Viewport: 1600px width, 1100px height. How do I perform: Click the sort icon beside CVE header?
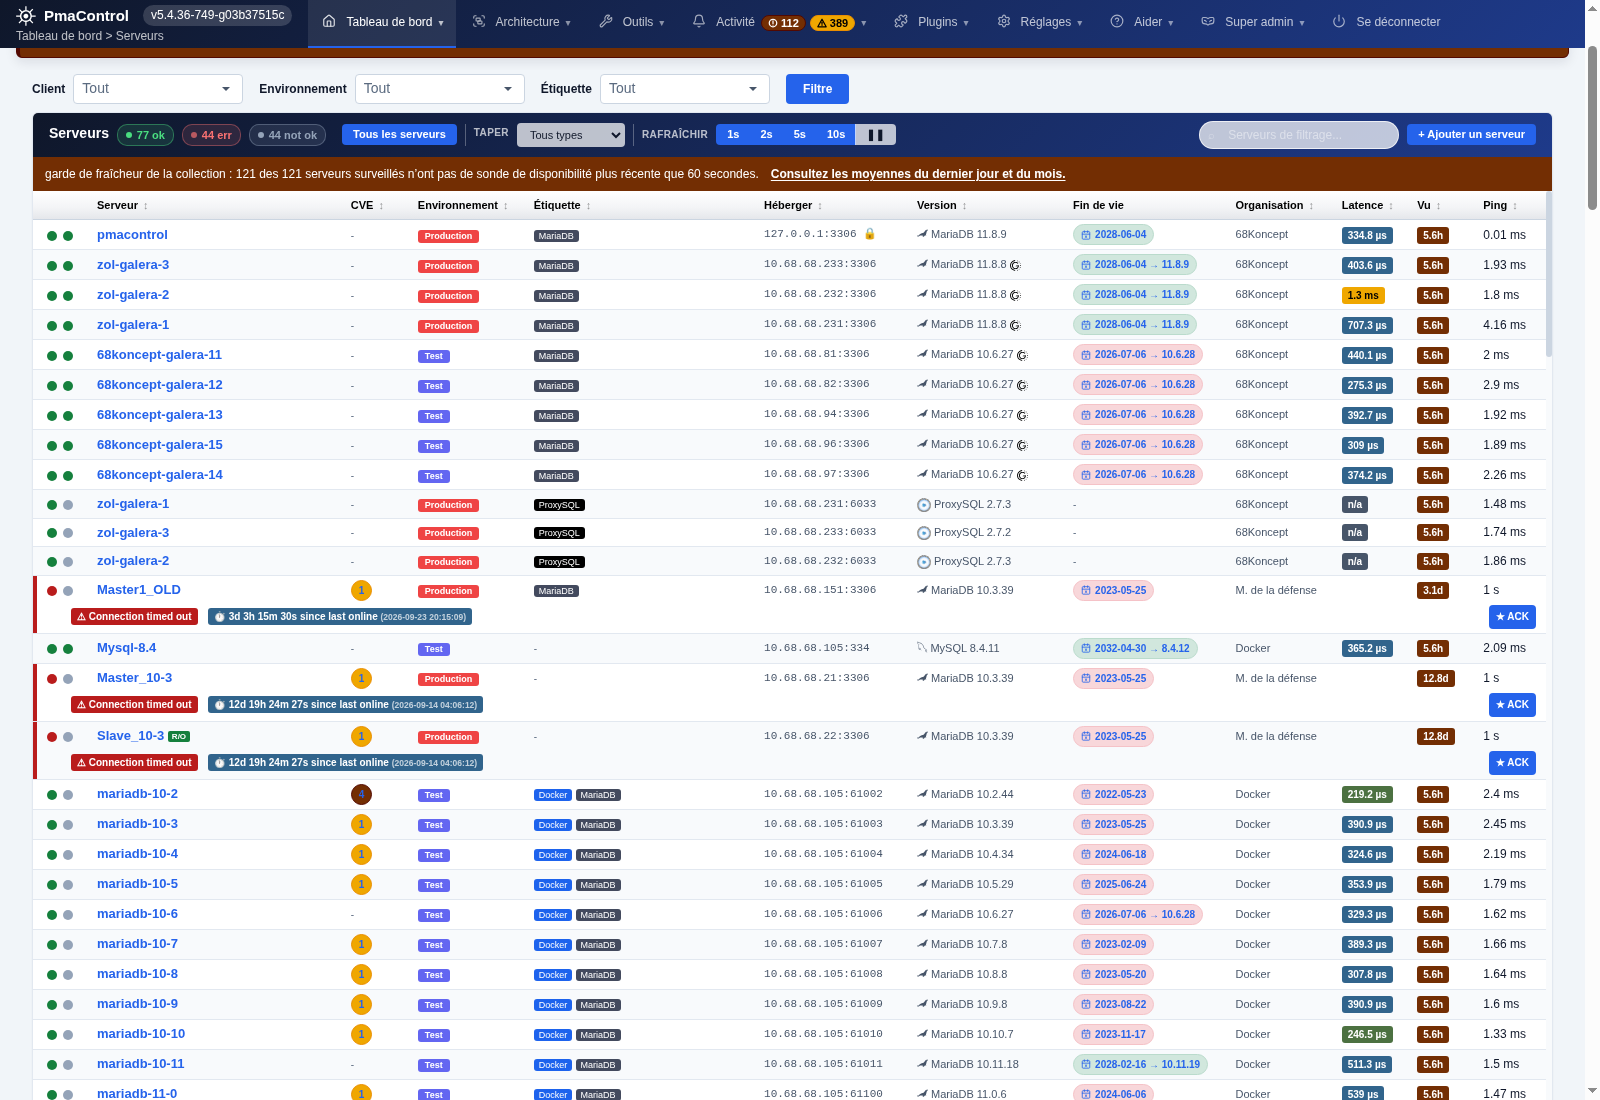point(381,206)
